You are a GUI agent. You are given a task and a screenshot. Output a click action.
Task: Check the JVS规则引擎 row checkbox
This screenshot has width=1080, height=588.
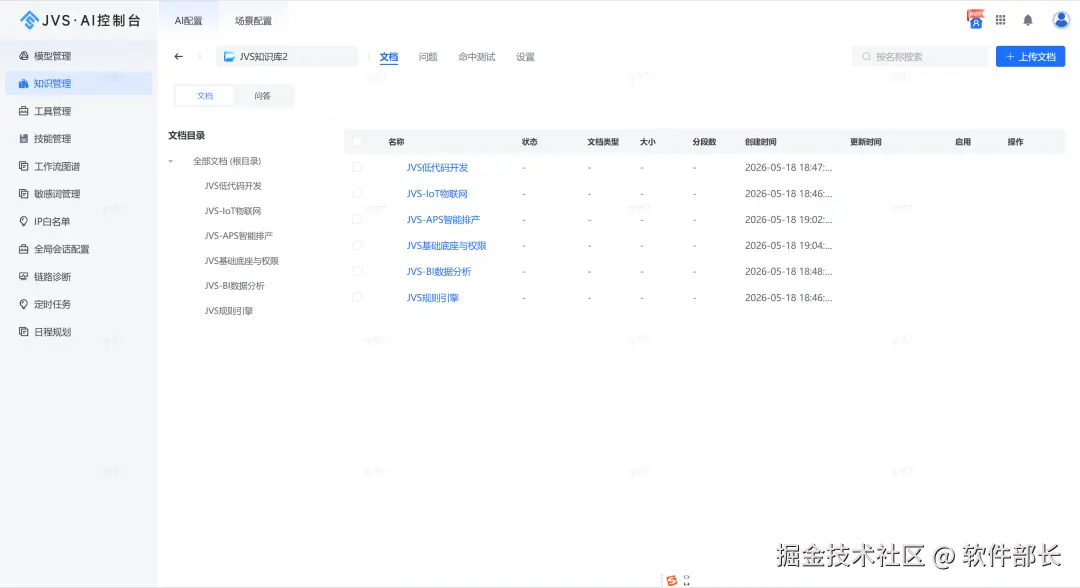(x=357, y=297)
